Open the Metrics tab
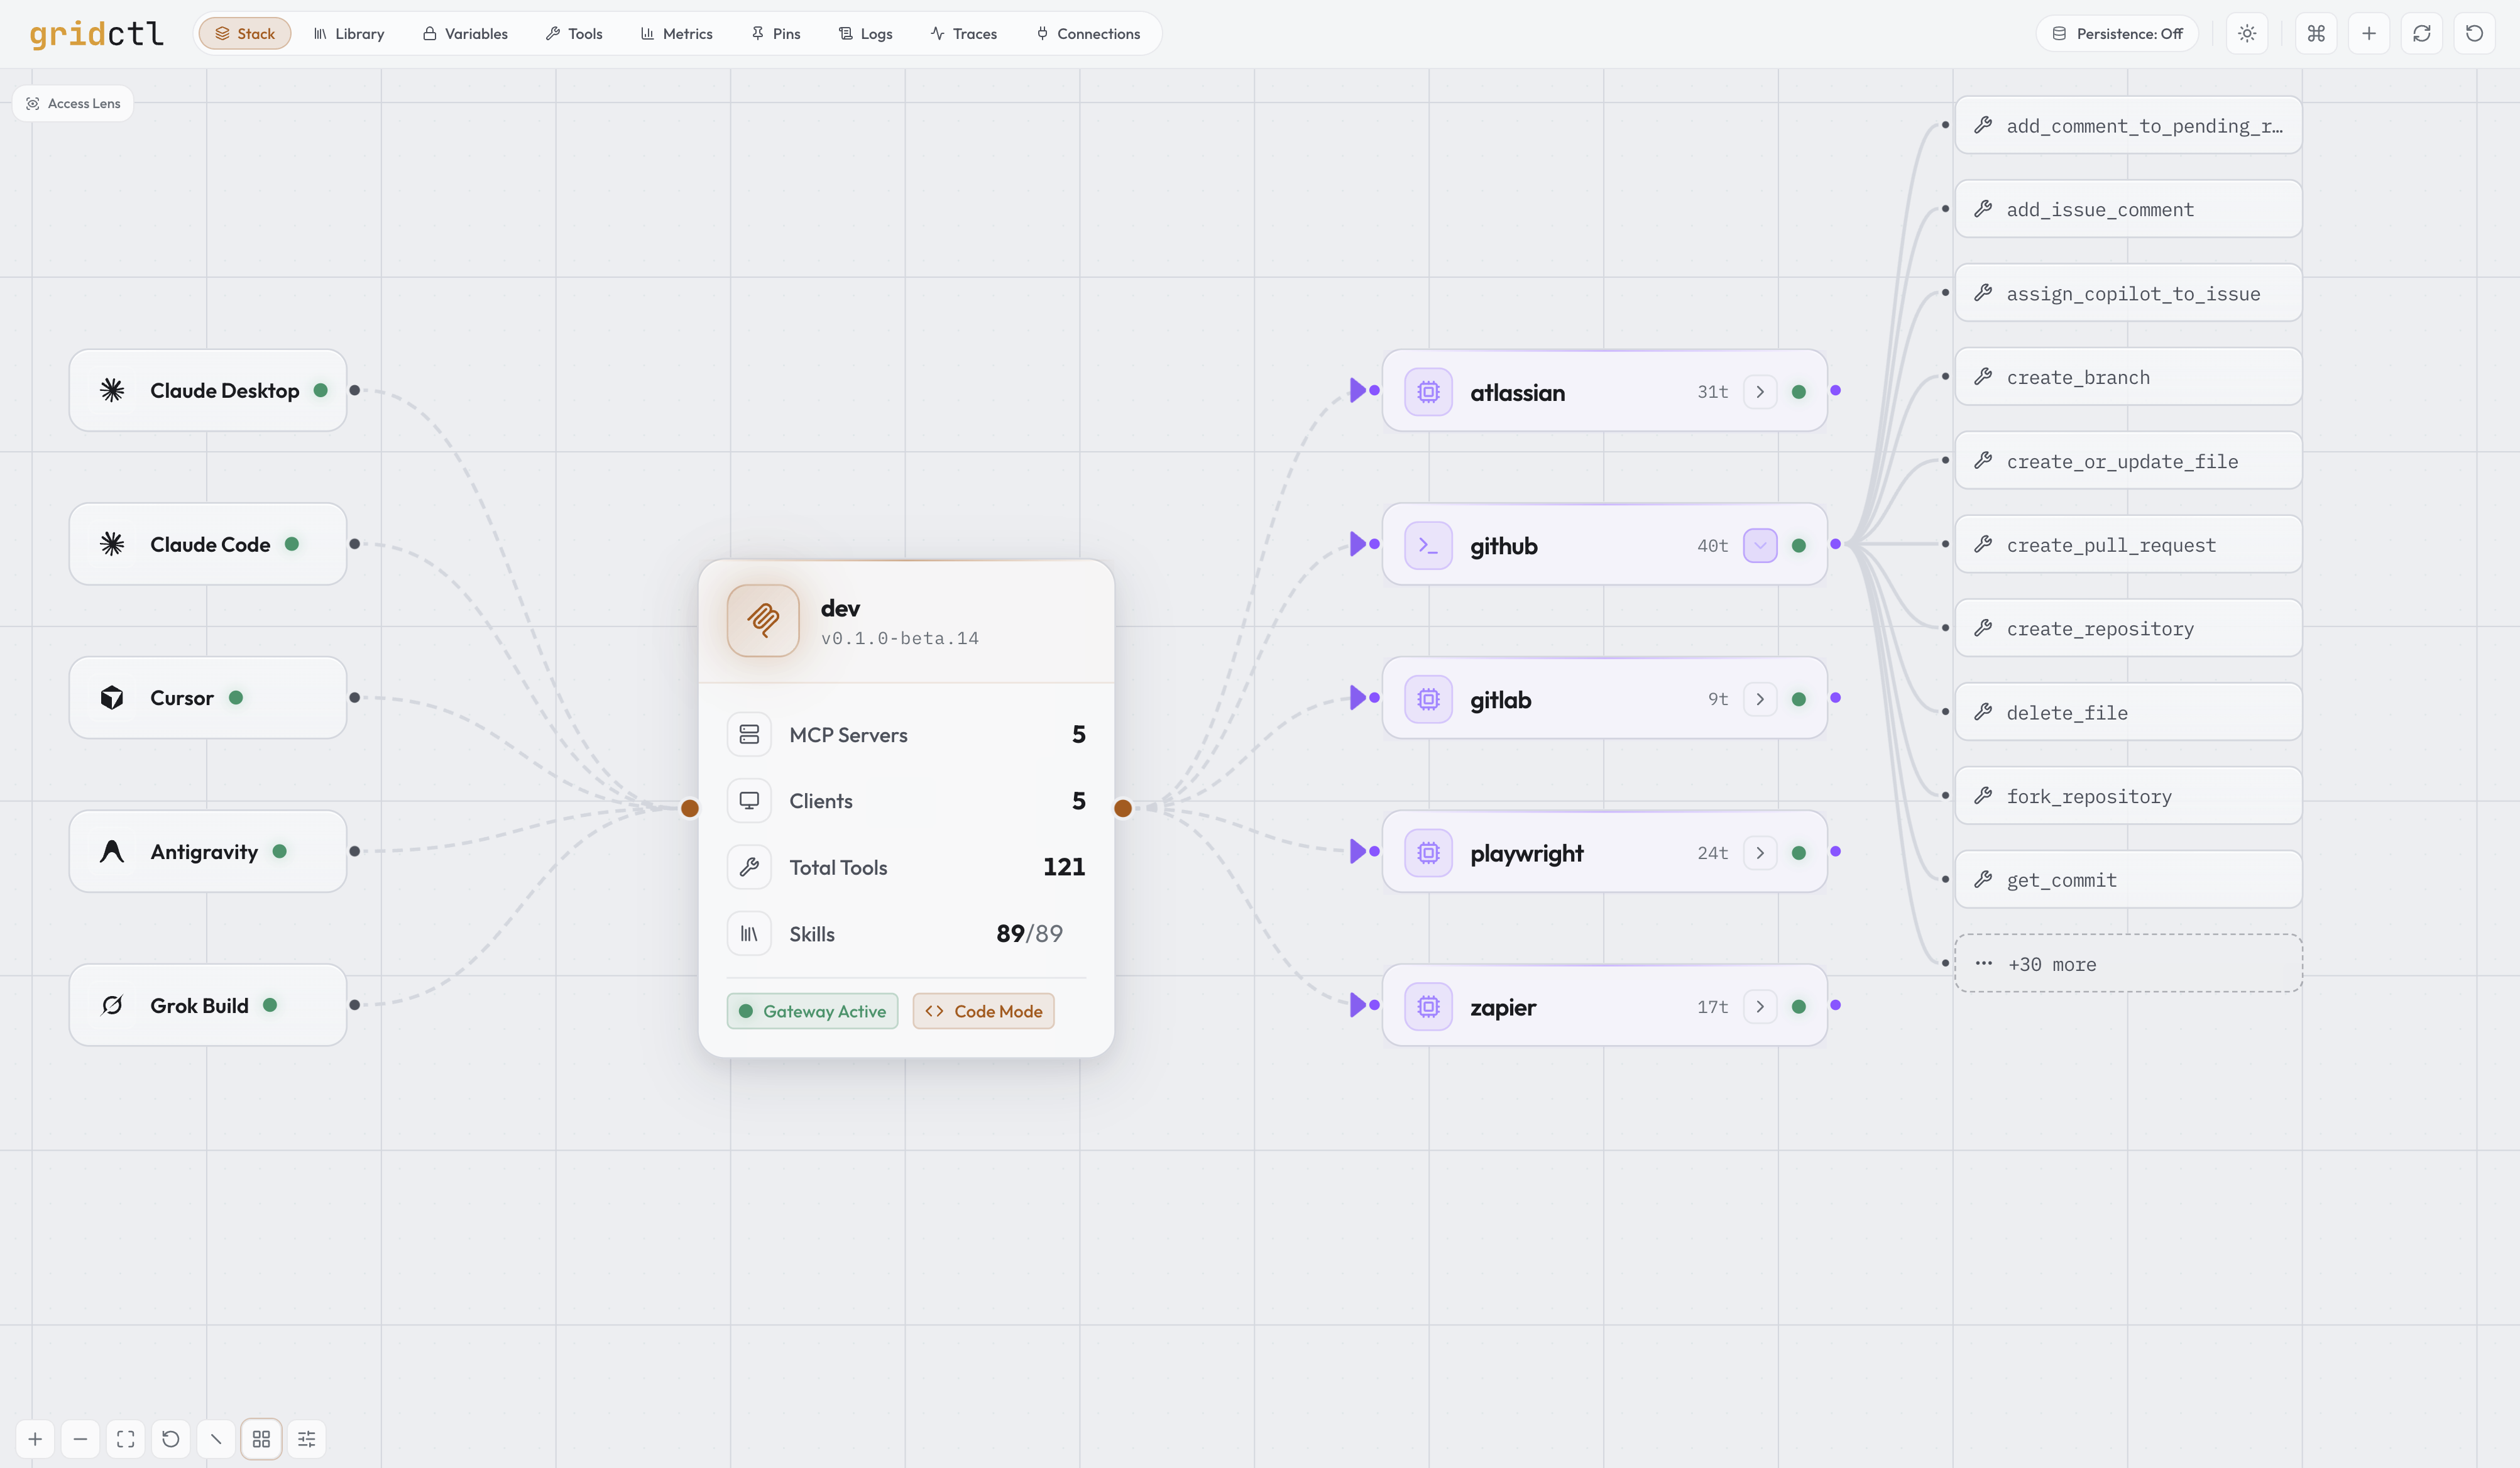Screen dimensions: 2520x1468 click(677, 34)
